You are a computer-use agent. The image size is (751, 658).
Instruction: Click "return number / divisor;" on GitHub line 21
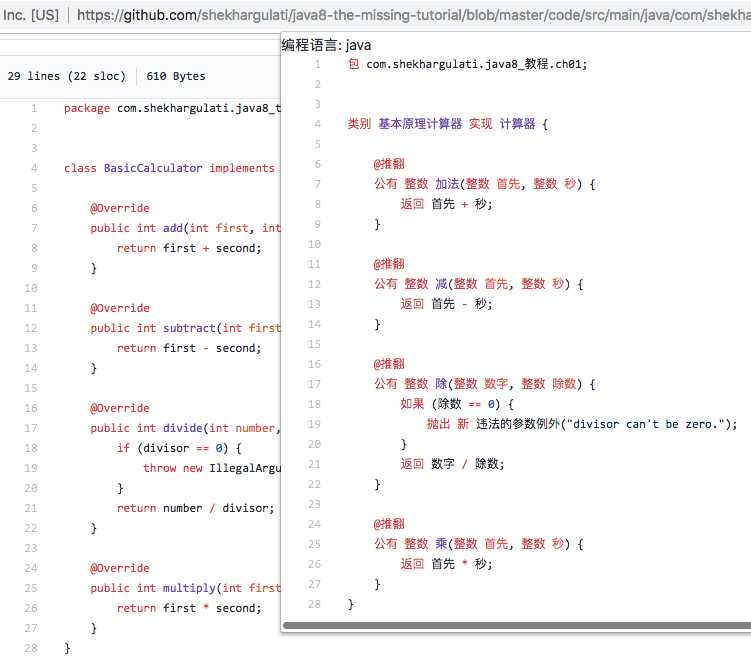pyautogui.click(x=196, y=508)
